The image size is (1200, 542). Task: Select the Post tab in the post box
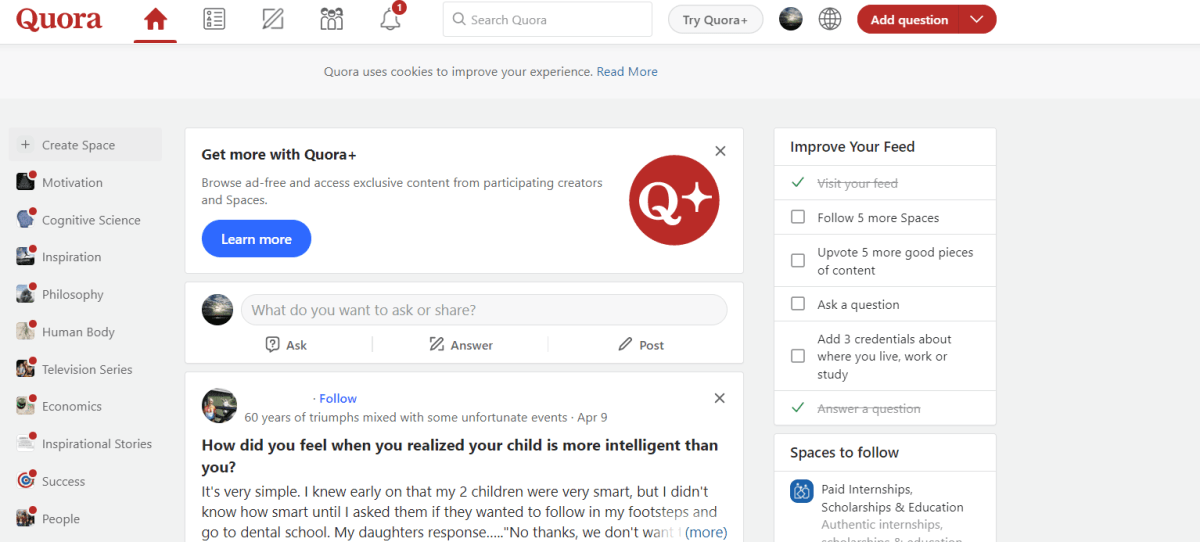pos(641,345)
